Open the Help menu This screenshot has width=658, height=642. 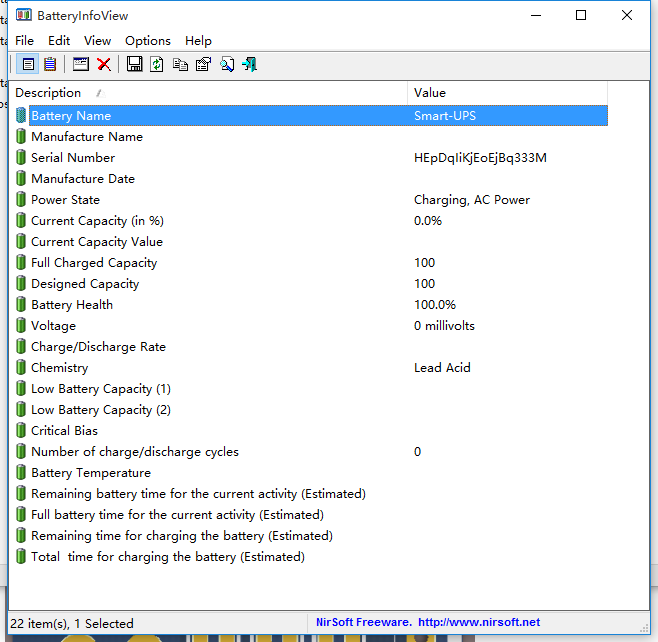198,41
